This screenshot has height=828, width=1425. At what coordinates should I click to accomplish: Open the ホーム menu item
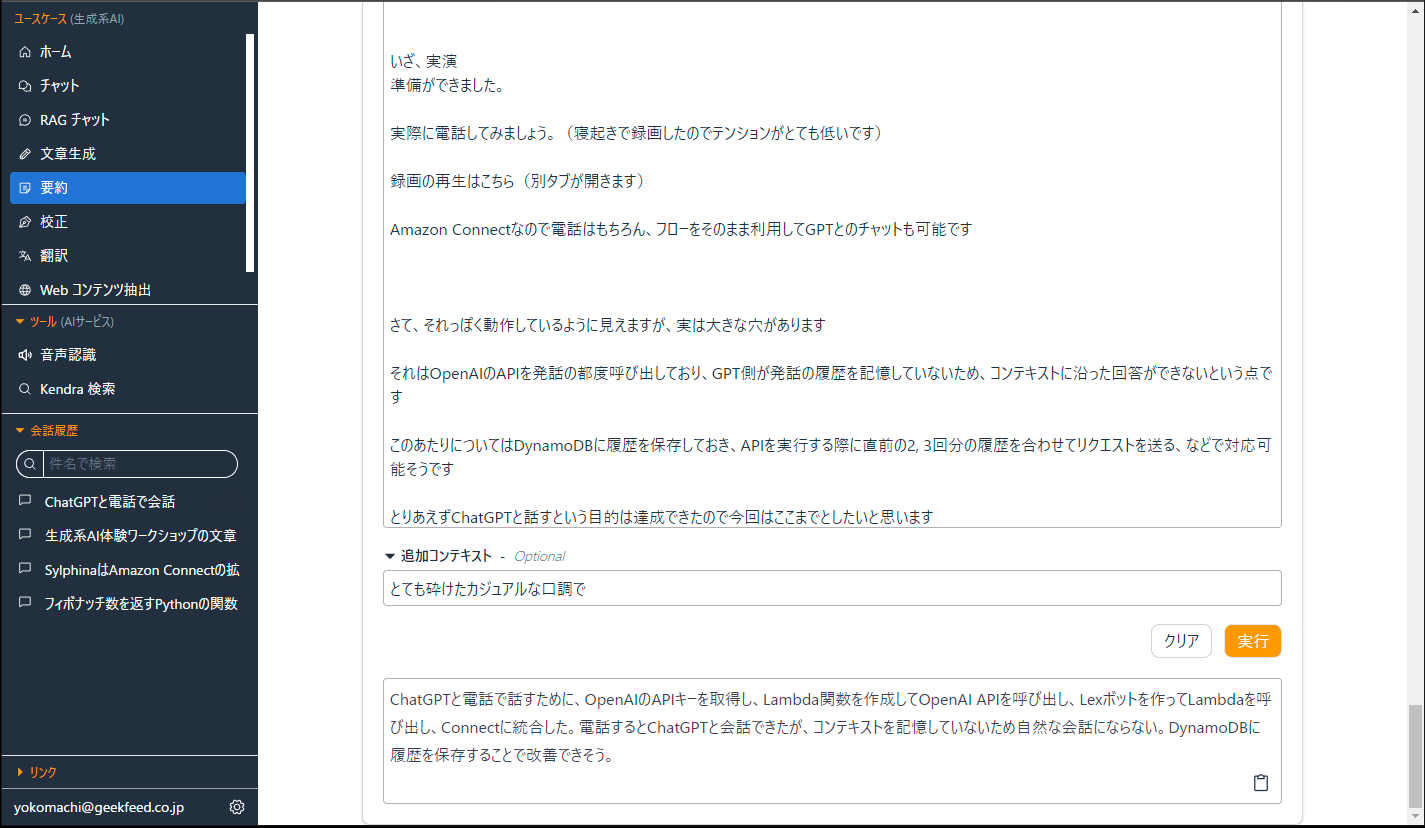128,52
